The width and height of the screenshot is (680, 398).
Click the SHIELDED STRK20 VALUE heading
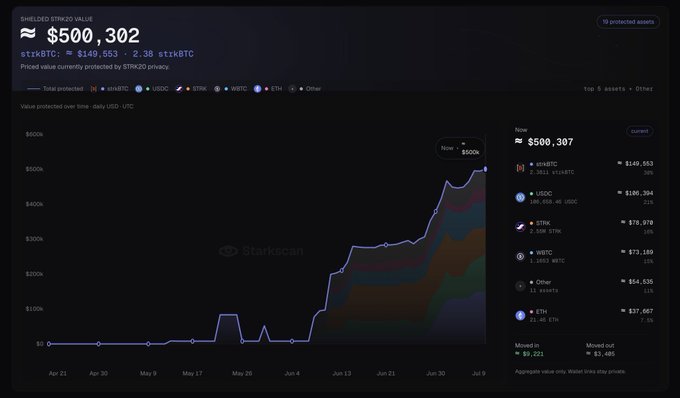(x=56, y=19)
